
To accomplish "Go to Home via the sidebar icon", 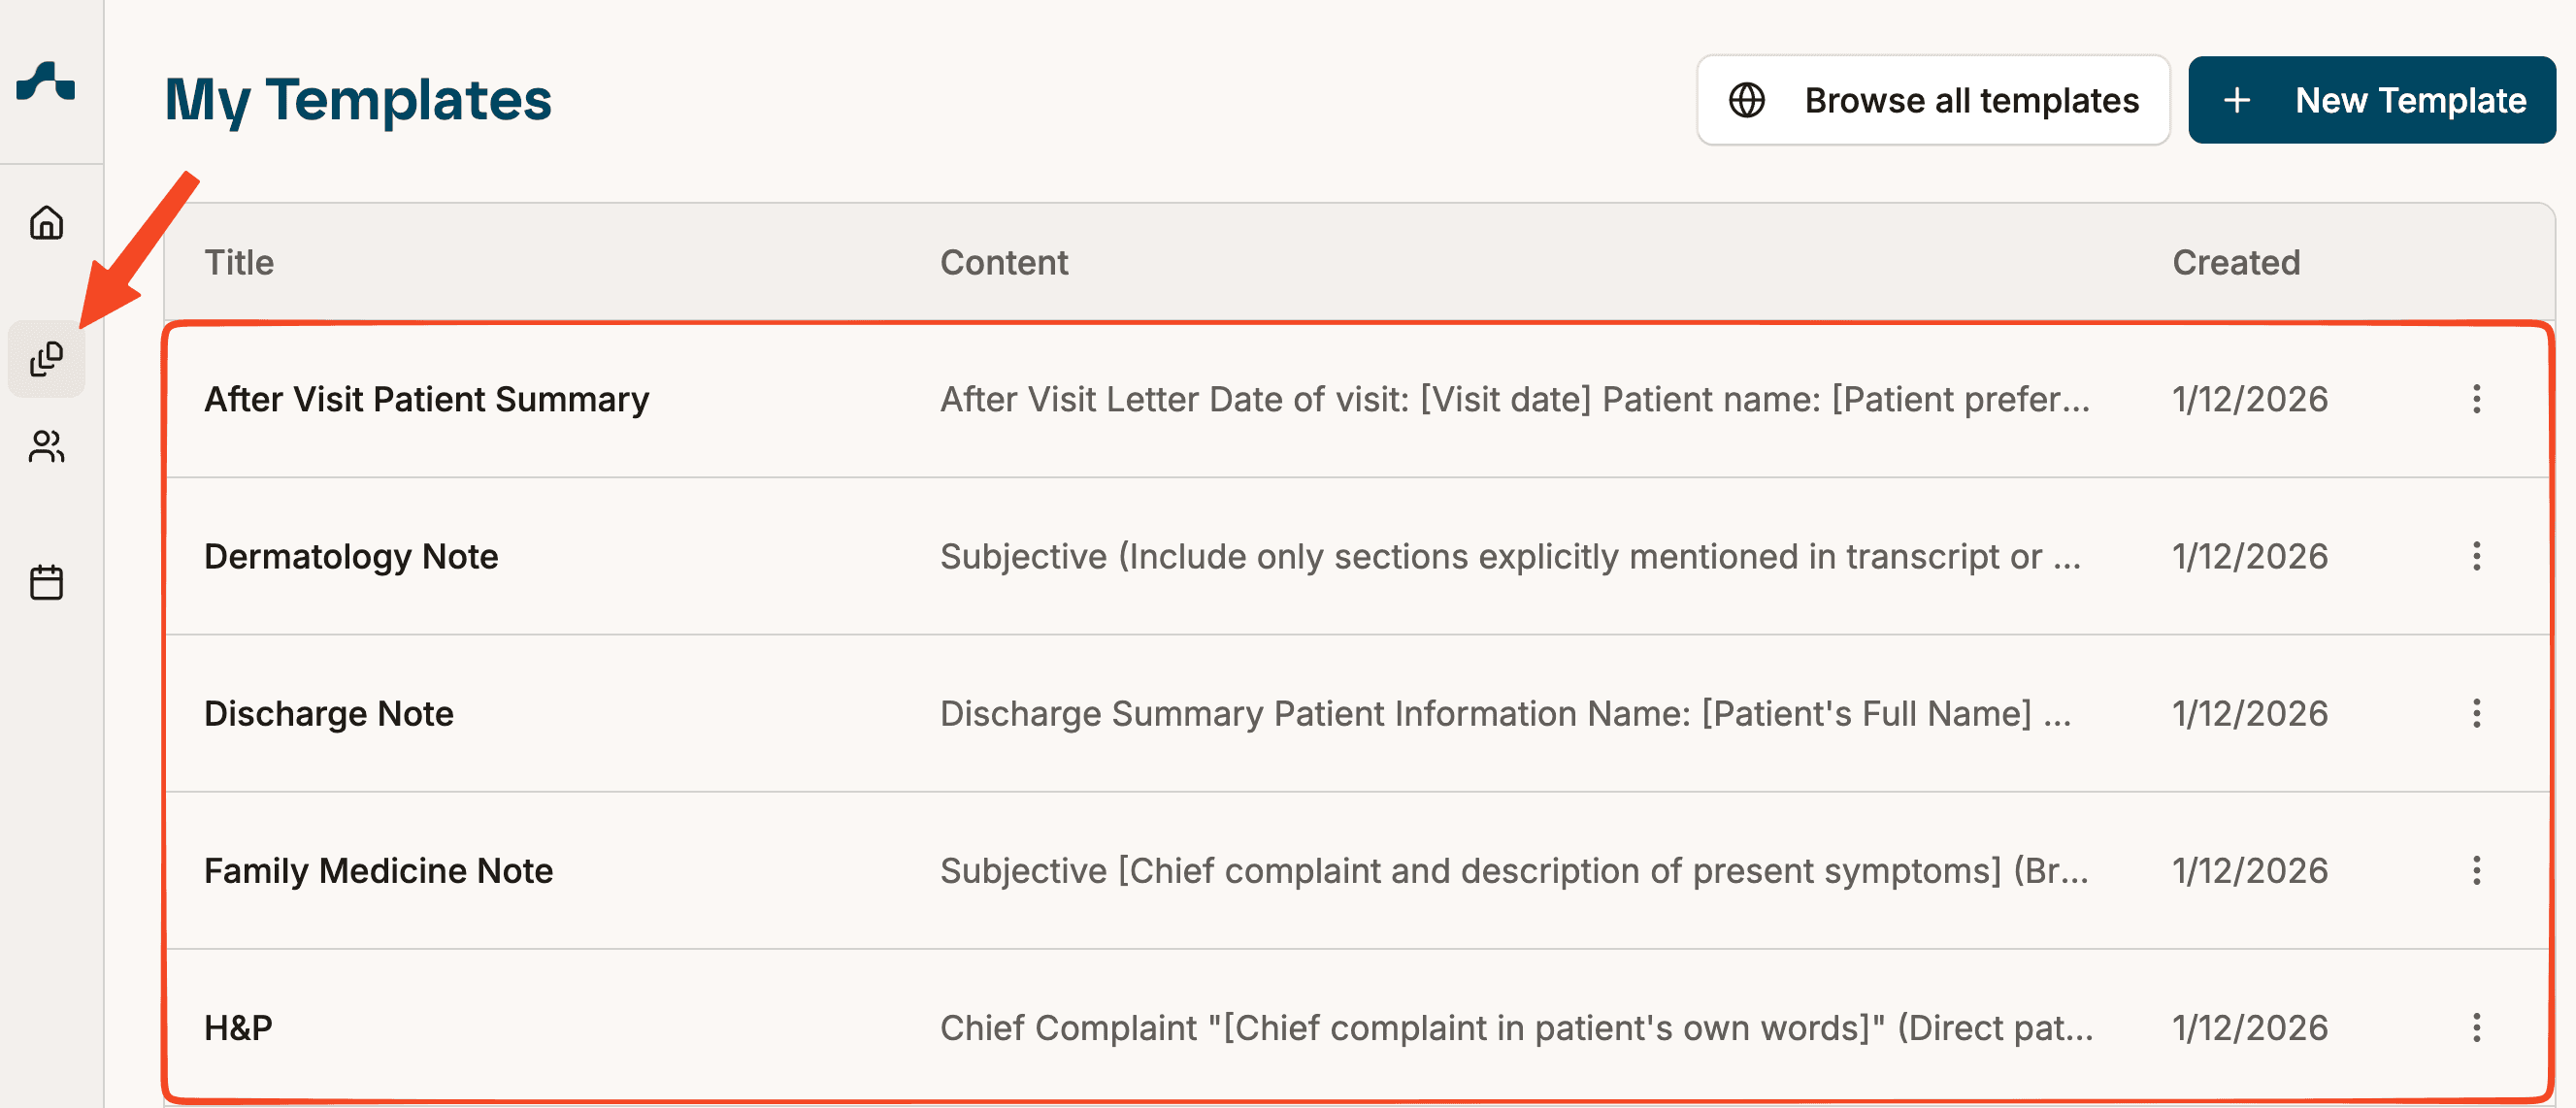I will [46, 222].
